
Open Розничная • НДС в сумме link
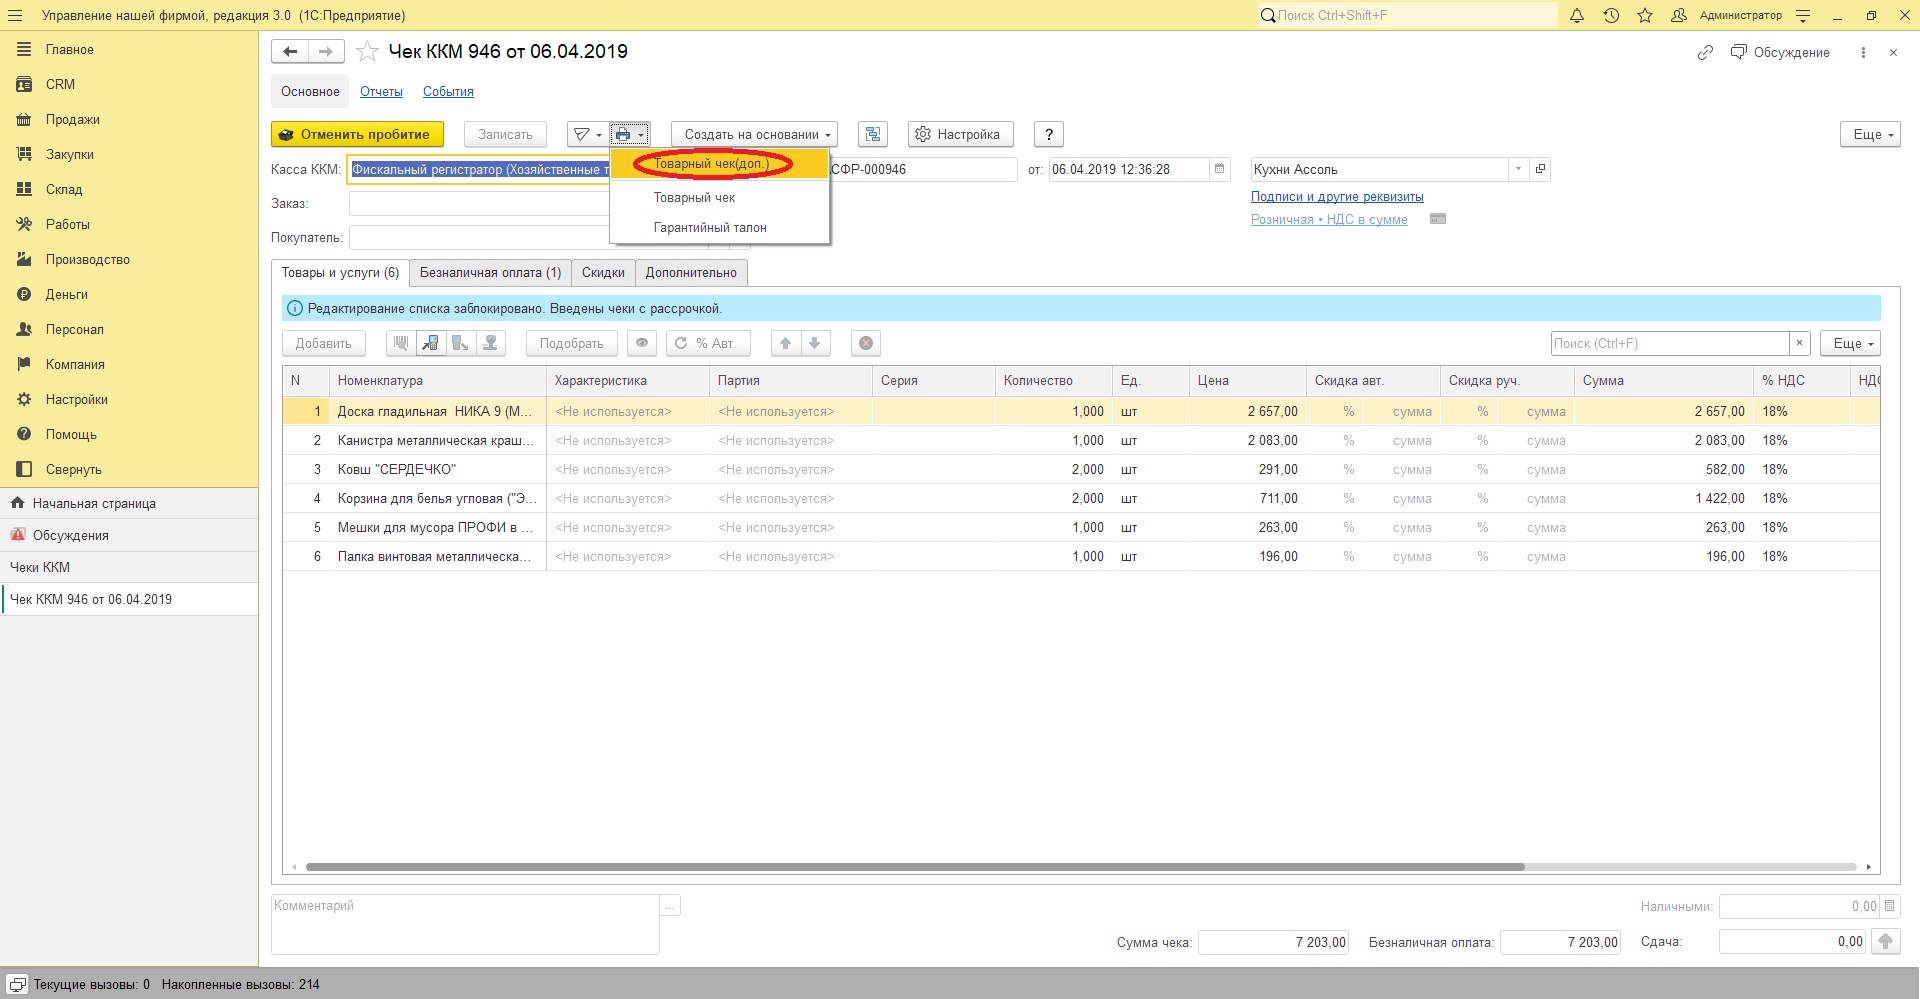click(1329, 220)
